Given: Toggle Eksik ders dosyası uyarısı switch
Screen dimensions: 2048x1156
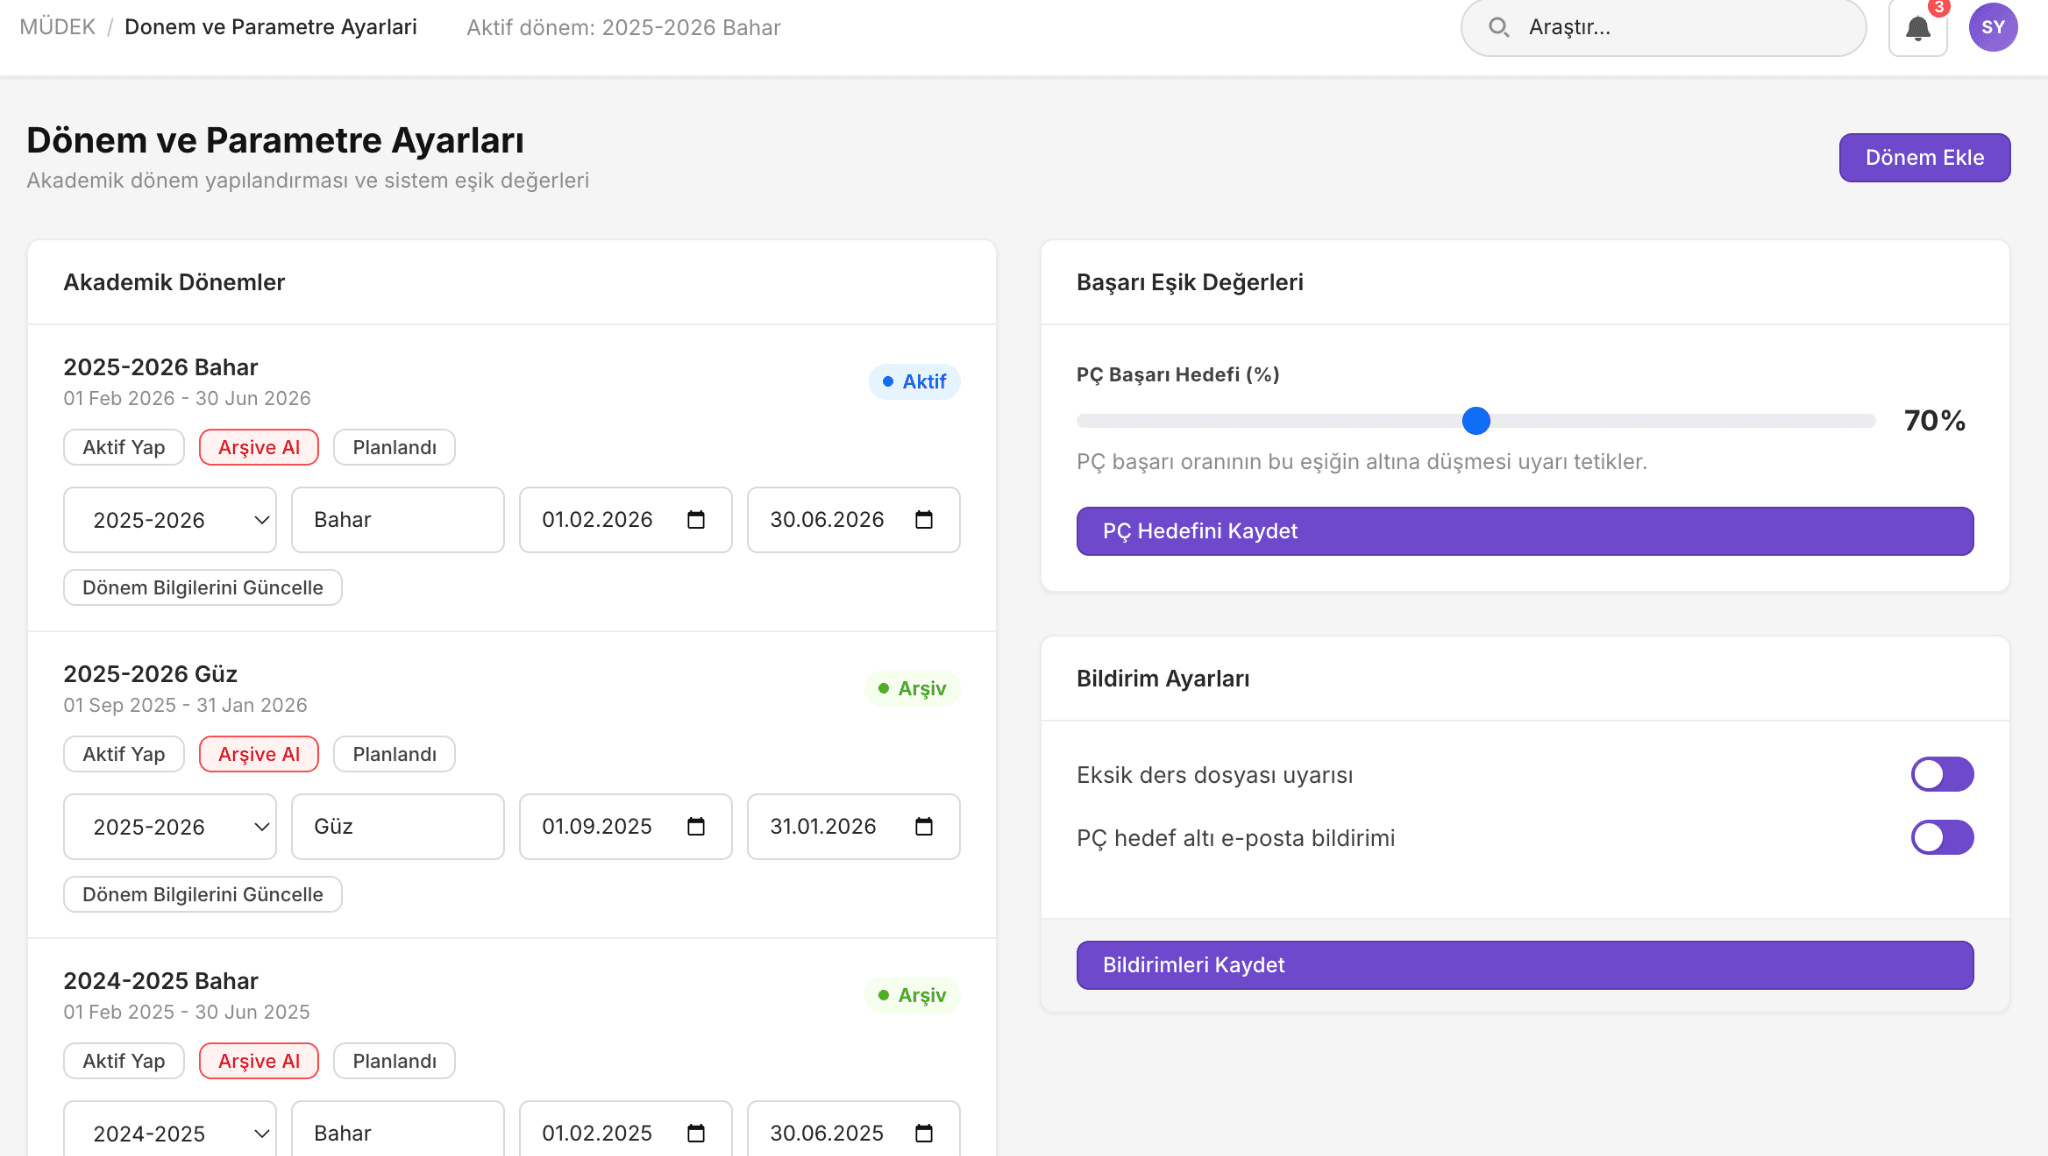Looking at the screenshot, I should (x=1942, y=774).
